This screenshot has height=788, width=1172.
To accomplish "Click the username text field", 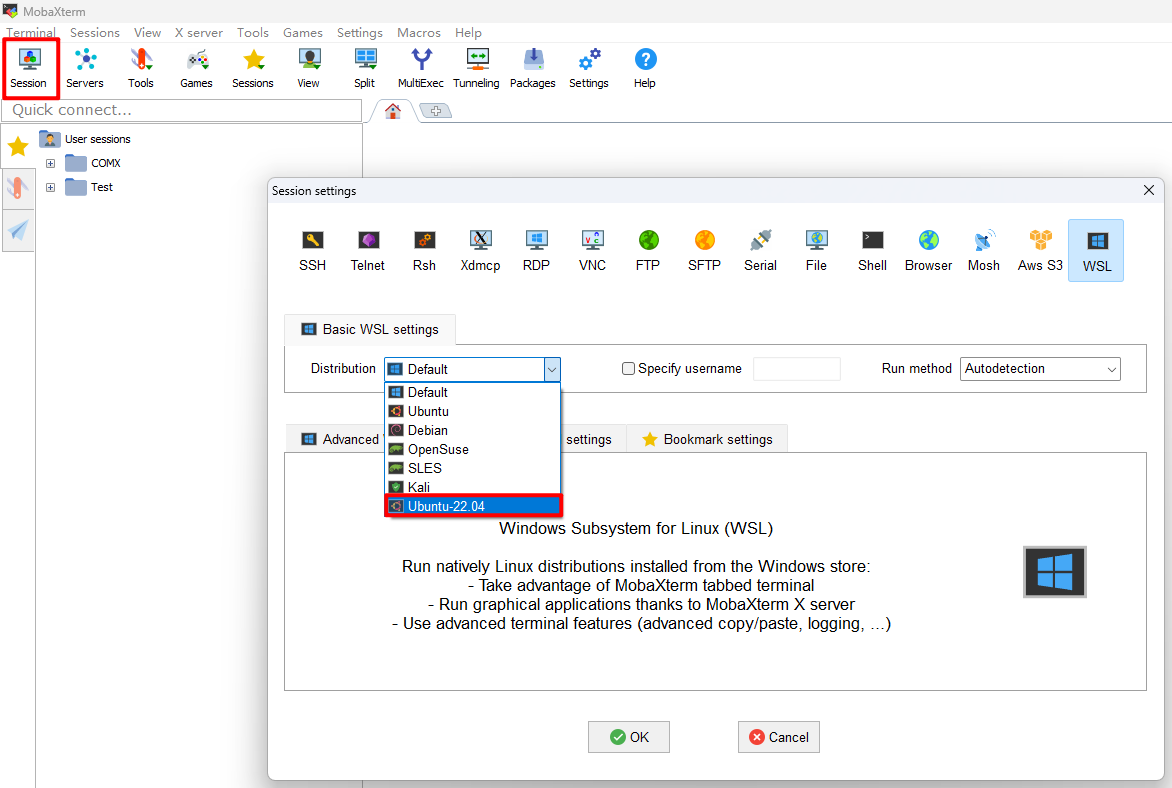I will [797, 369].
